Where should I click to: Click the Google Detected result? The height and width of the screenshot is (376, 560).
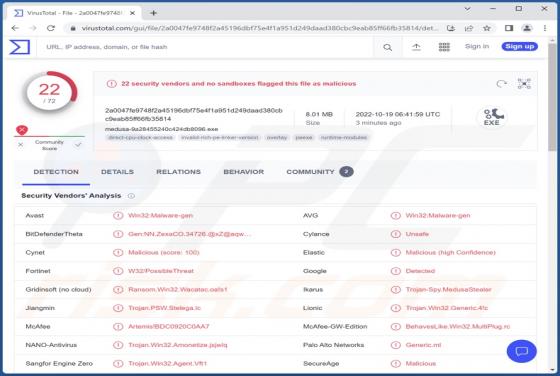coord(420,271)
